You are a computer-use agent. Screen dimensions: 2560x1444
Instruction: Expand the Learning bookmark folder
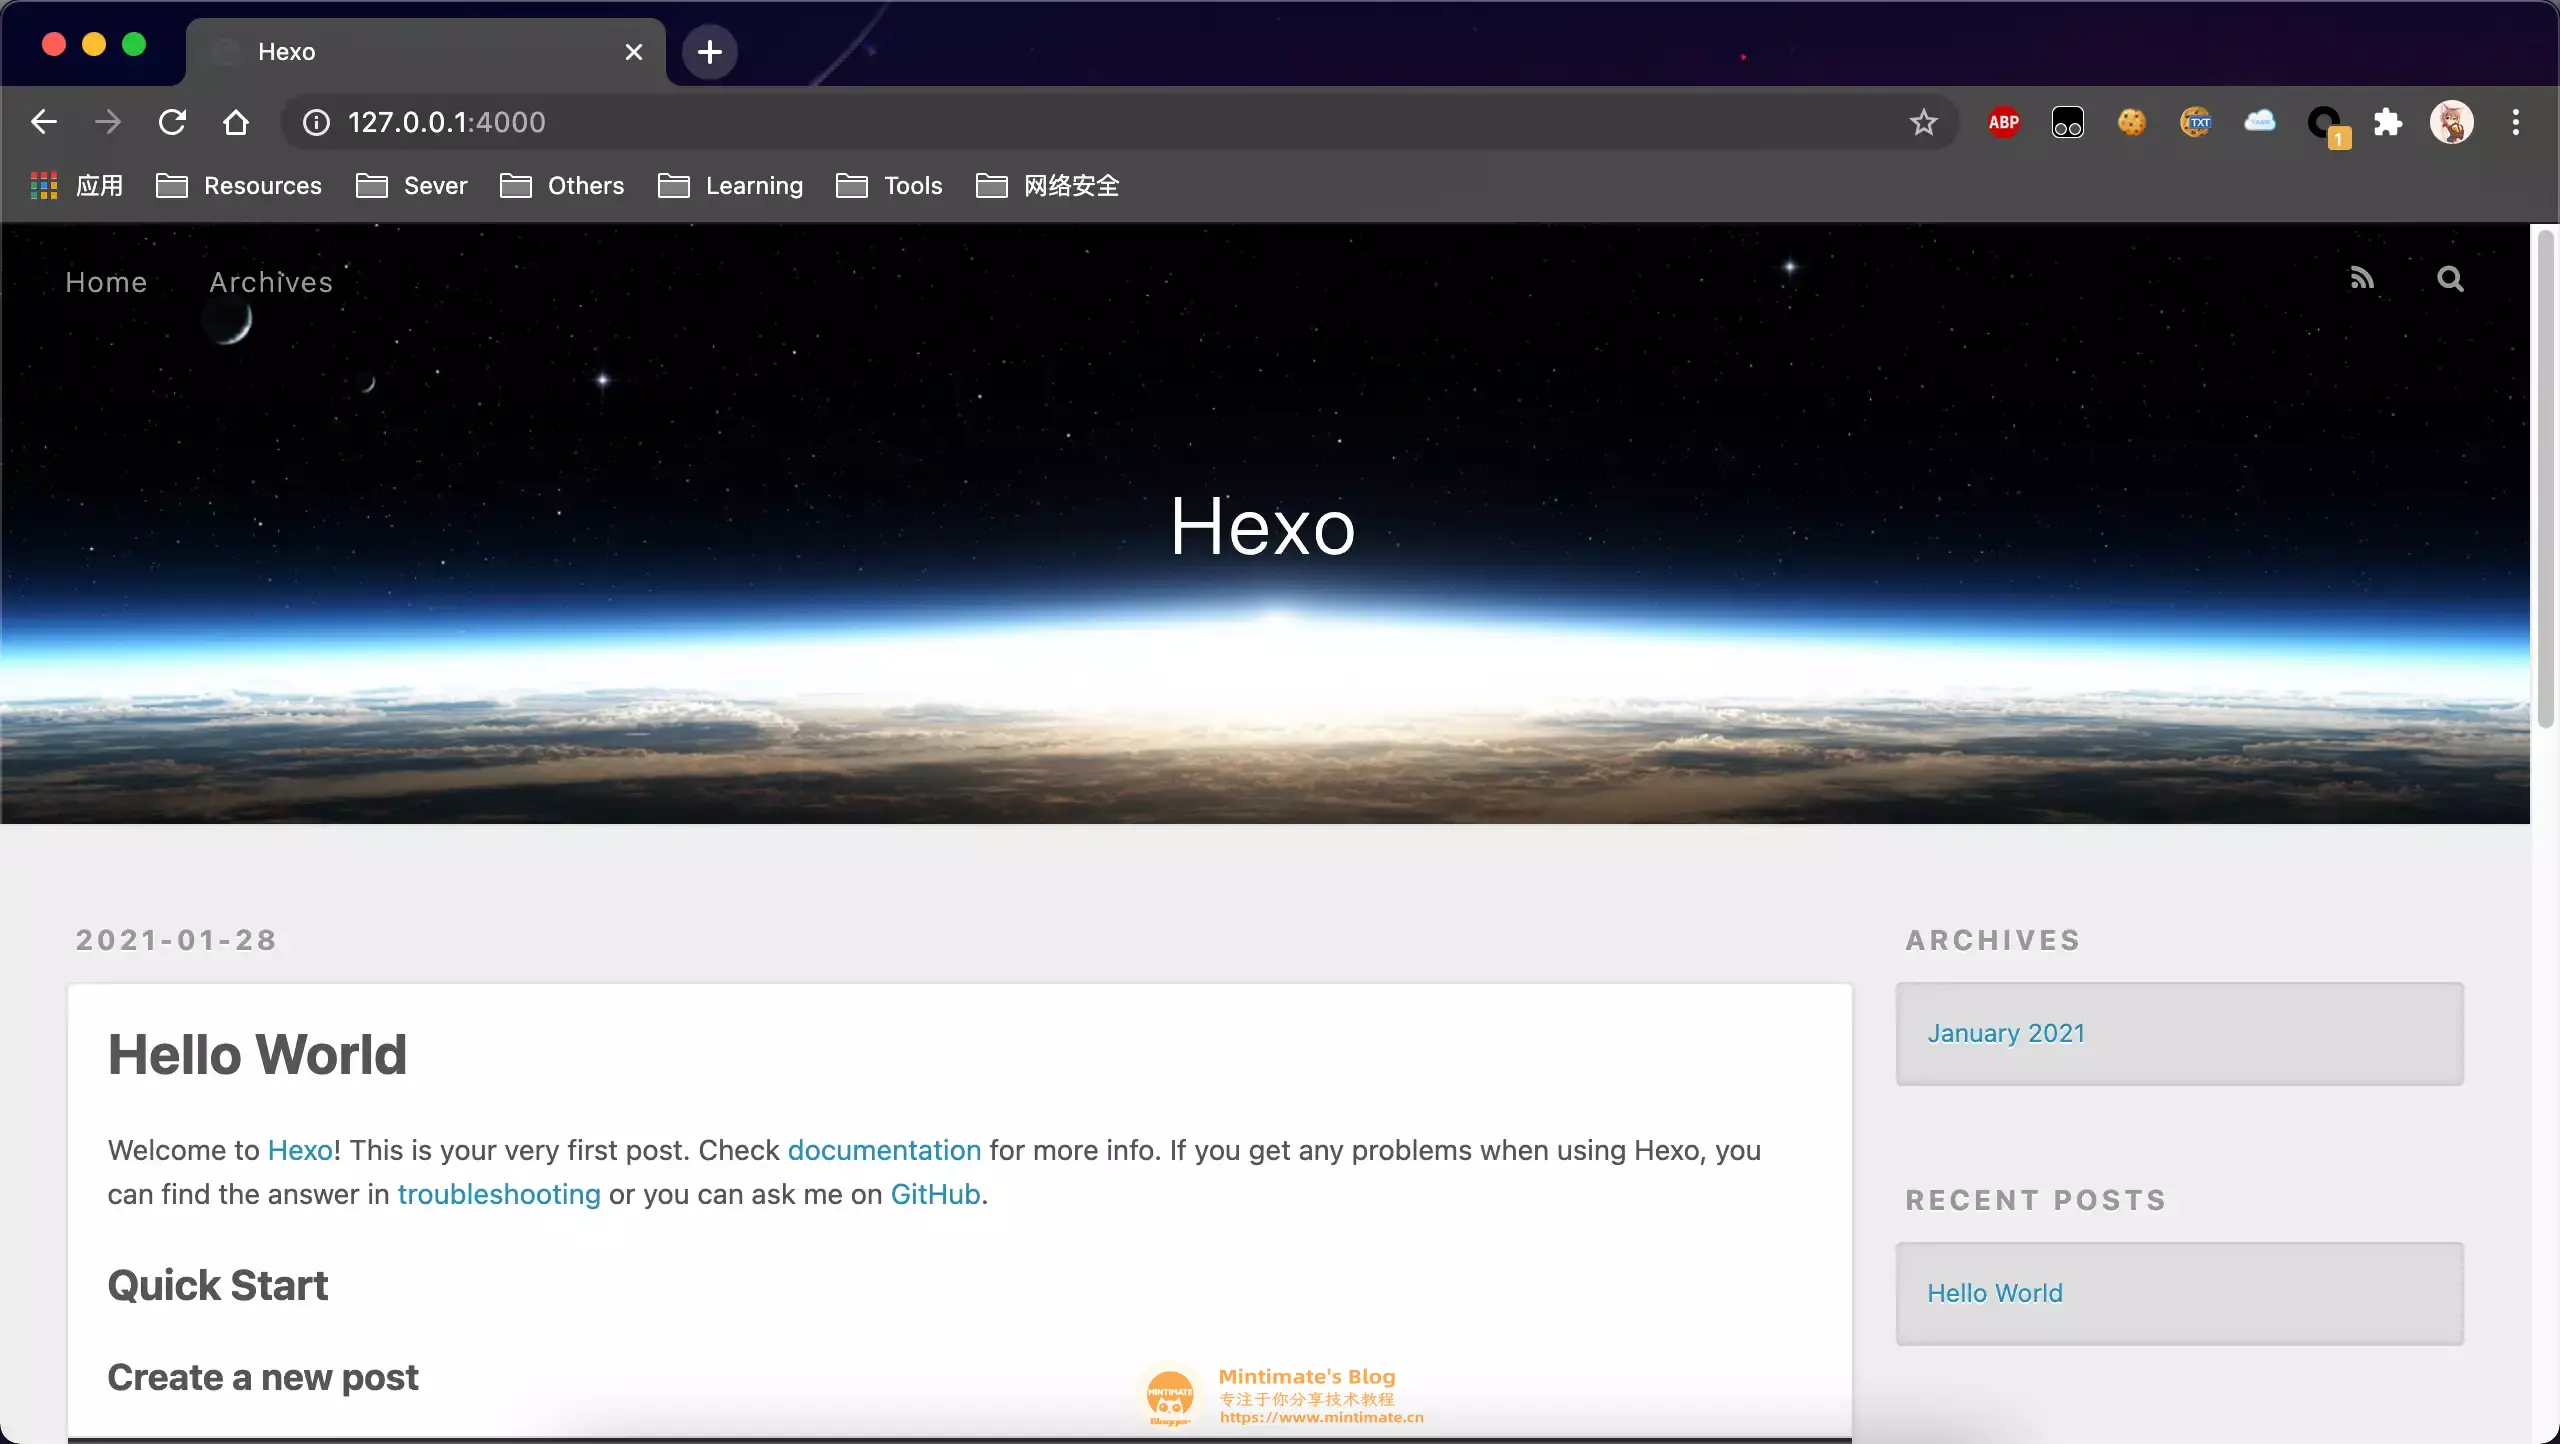(x=731, y=186)
